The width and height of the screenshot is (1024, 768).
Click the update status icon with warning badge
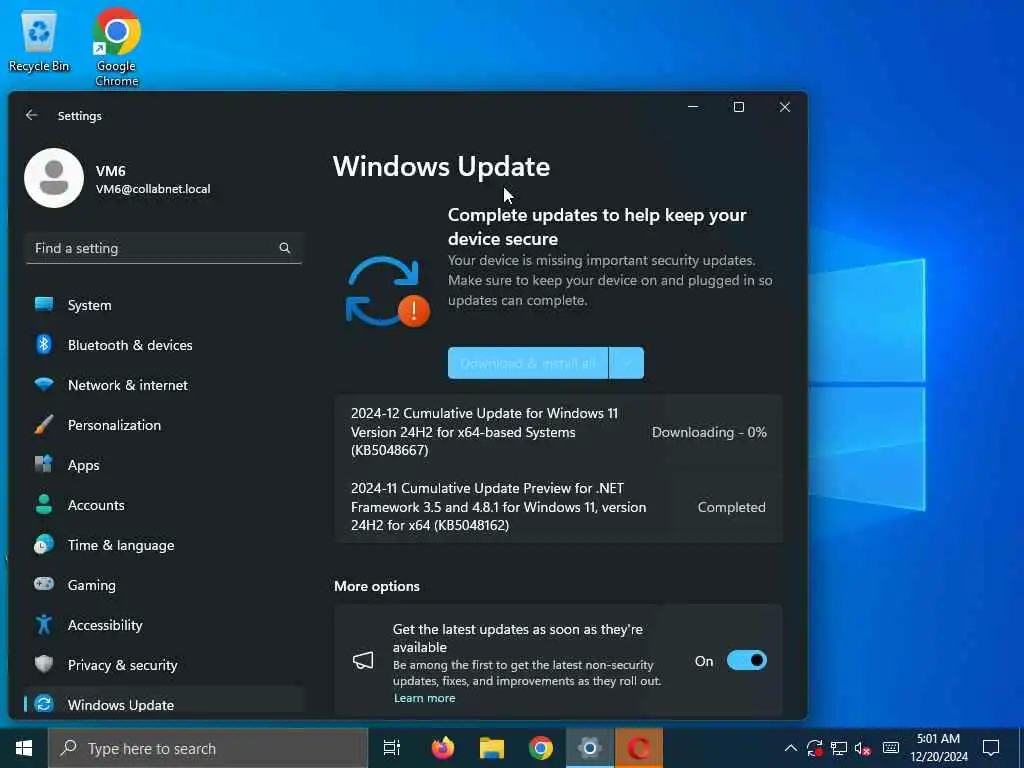[x=387, y=291]
